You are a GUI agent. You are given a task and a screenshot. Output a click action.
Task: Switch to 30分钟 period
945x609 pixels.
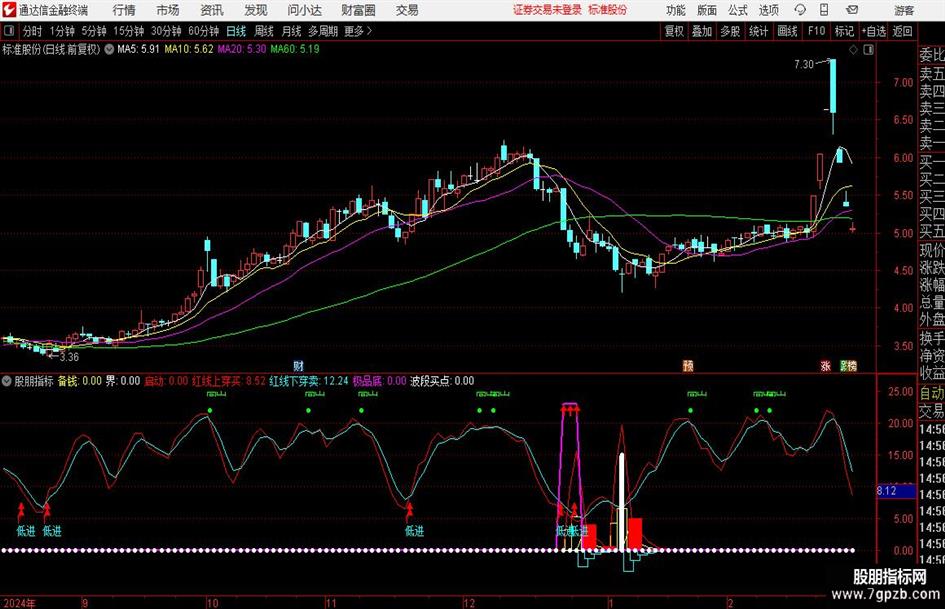(x=166, y=31)
